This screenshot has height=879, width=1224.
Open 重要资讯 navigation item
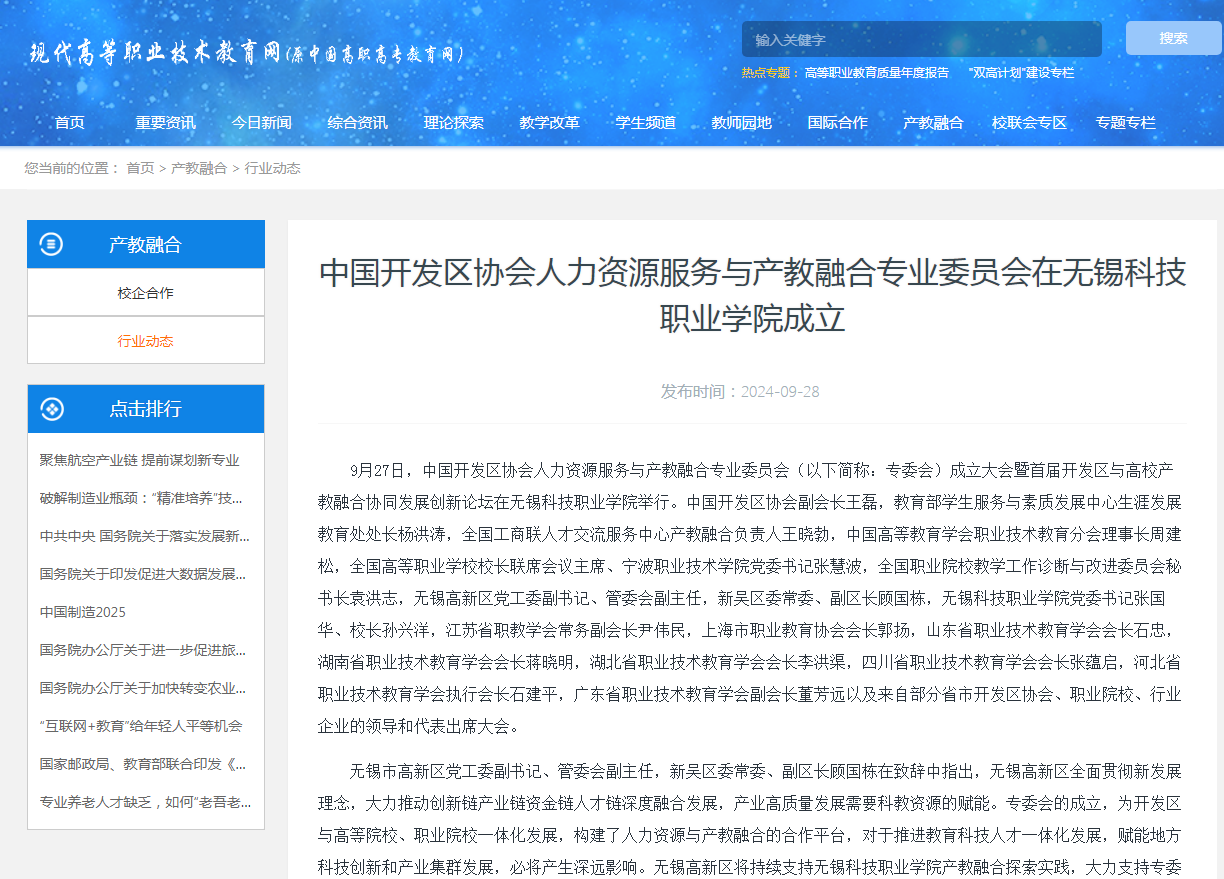click(x=166, y=123)
